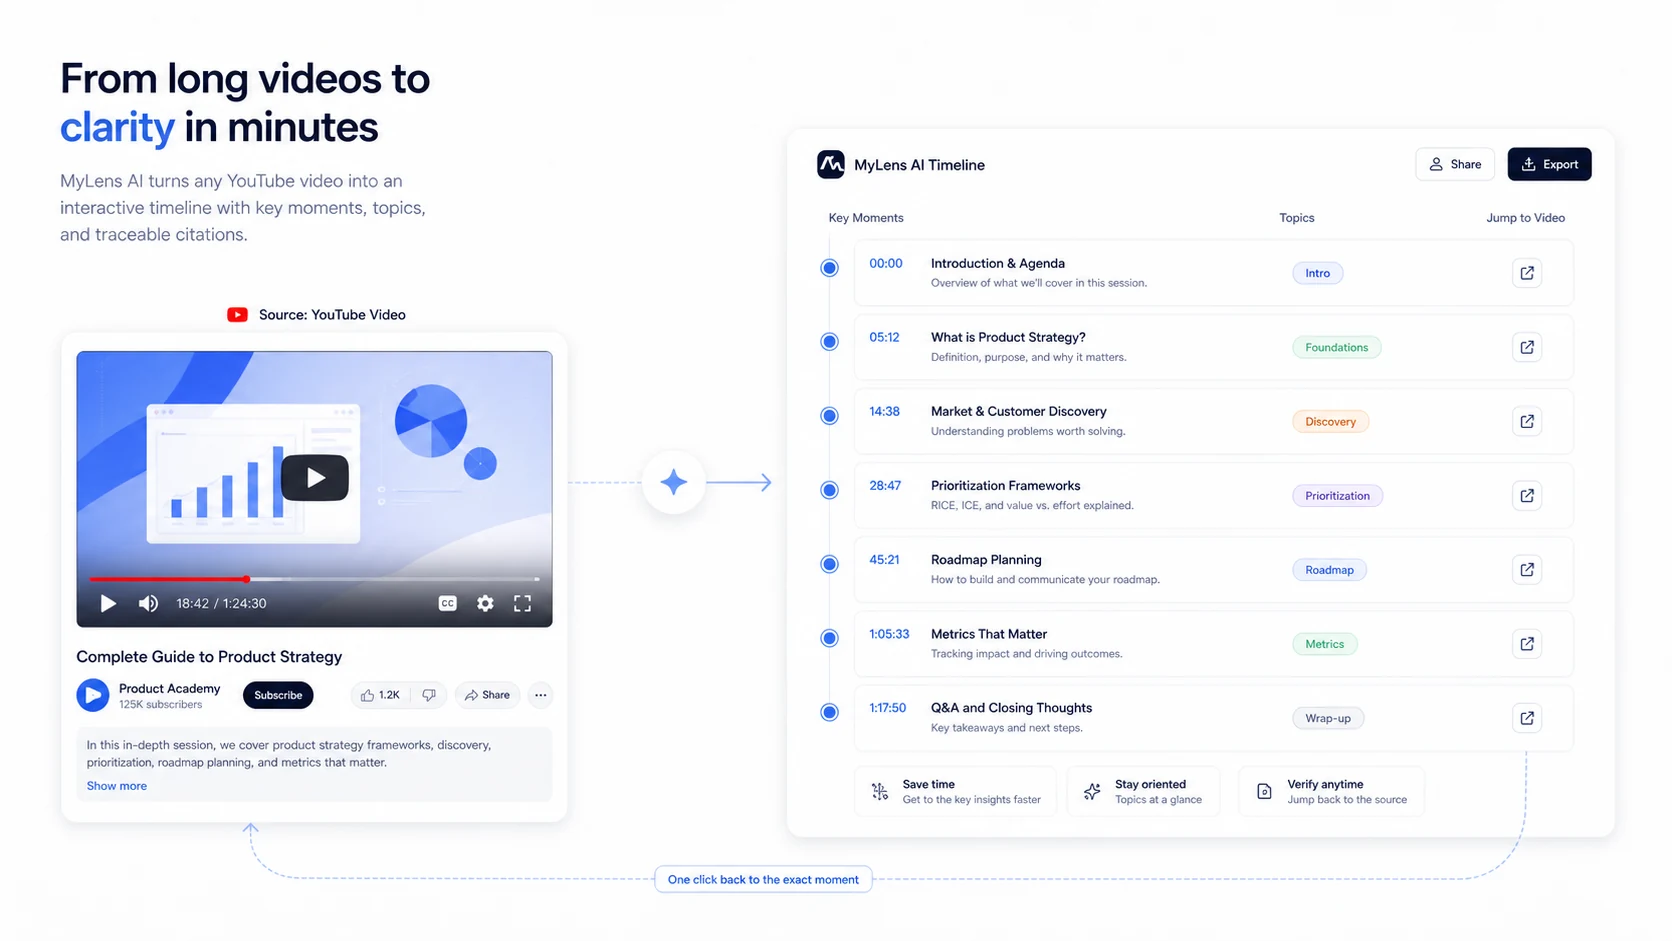Viewport: 1672px width, 941px height.
Task: Click the 45:21 timestamp link
Action: (x=884, y=560)
